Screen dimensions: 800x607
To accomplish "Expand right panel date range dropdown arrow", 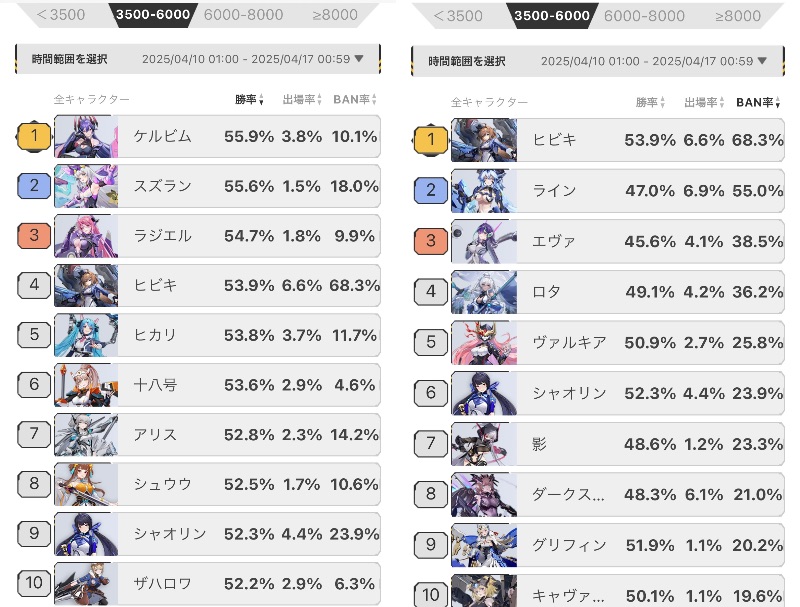I will pyautogui.click(x=762, y=61).
